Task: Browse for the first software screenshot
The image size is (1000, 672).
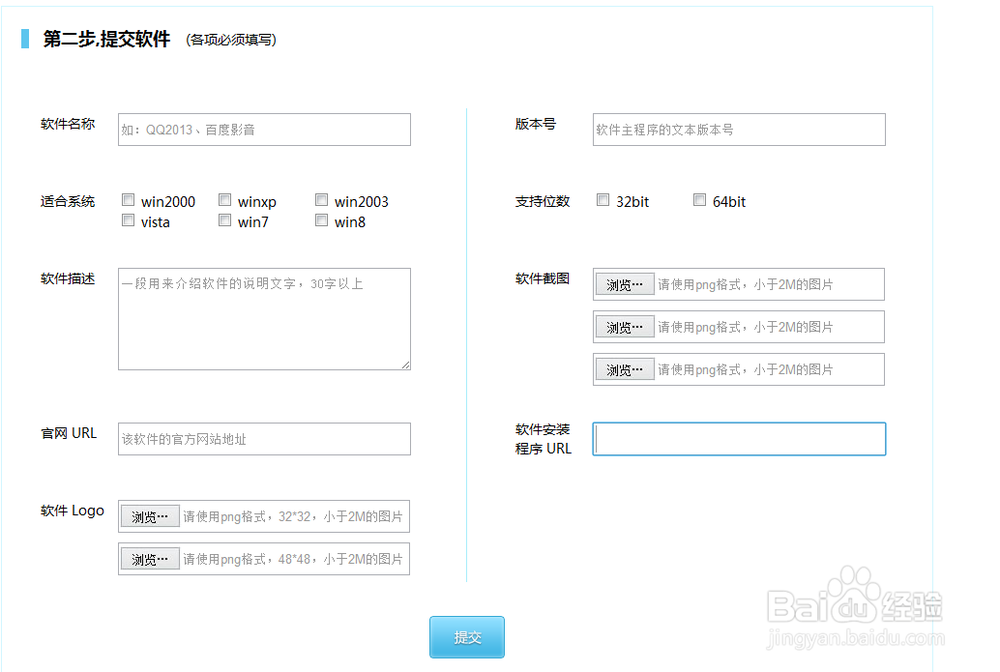Action: [624, 284]
